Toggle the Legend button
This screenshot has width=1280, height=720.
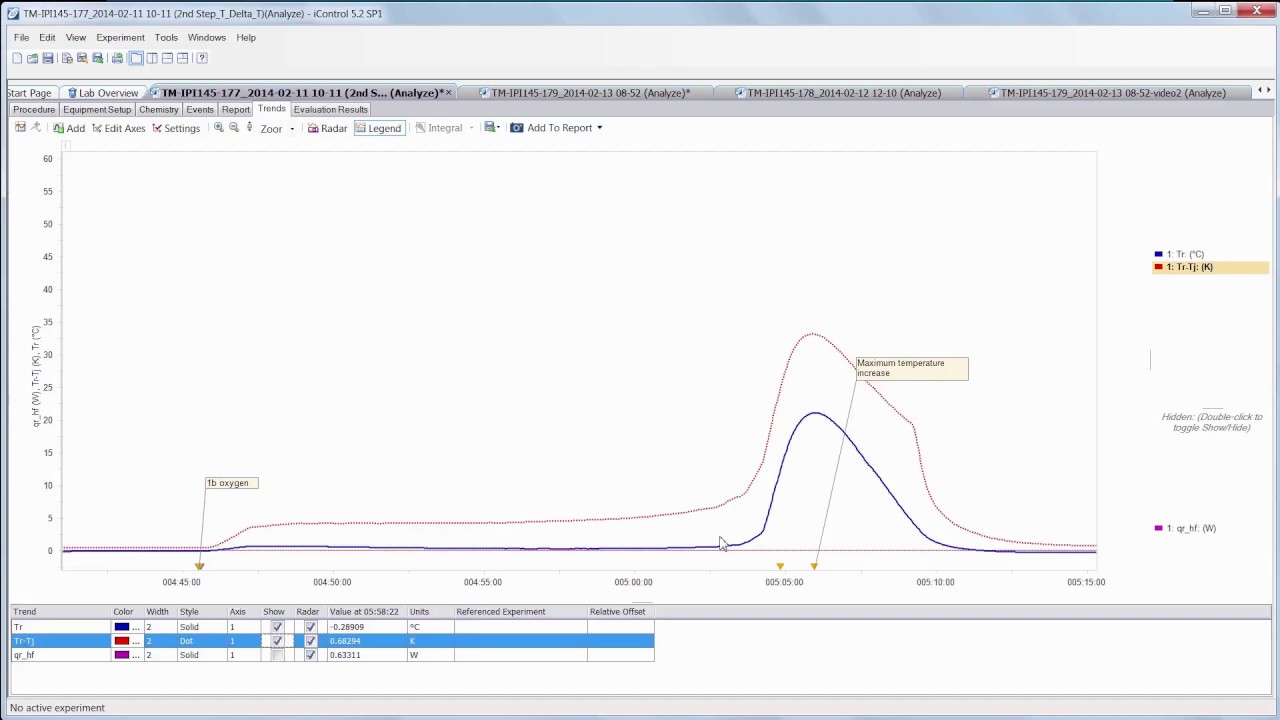click(x=378, y=128)
